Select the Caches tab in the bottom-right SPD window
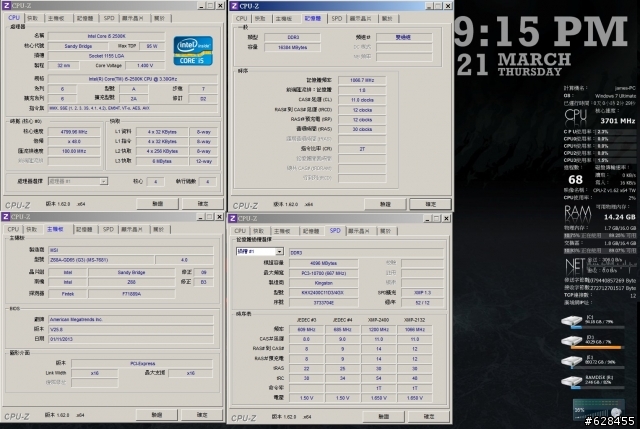Image resolution: width=640 pixels, height=429 pixels. click(x=259, y=231)
